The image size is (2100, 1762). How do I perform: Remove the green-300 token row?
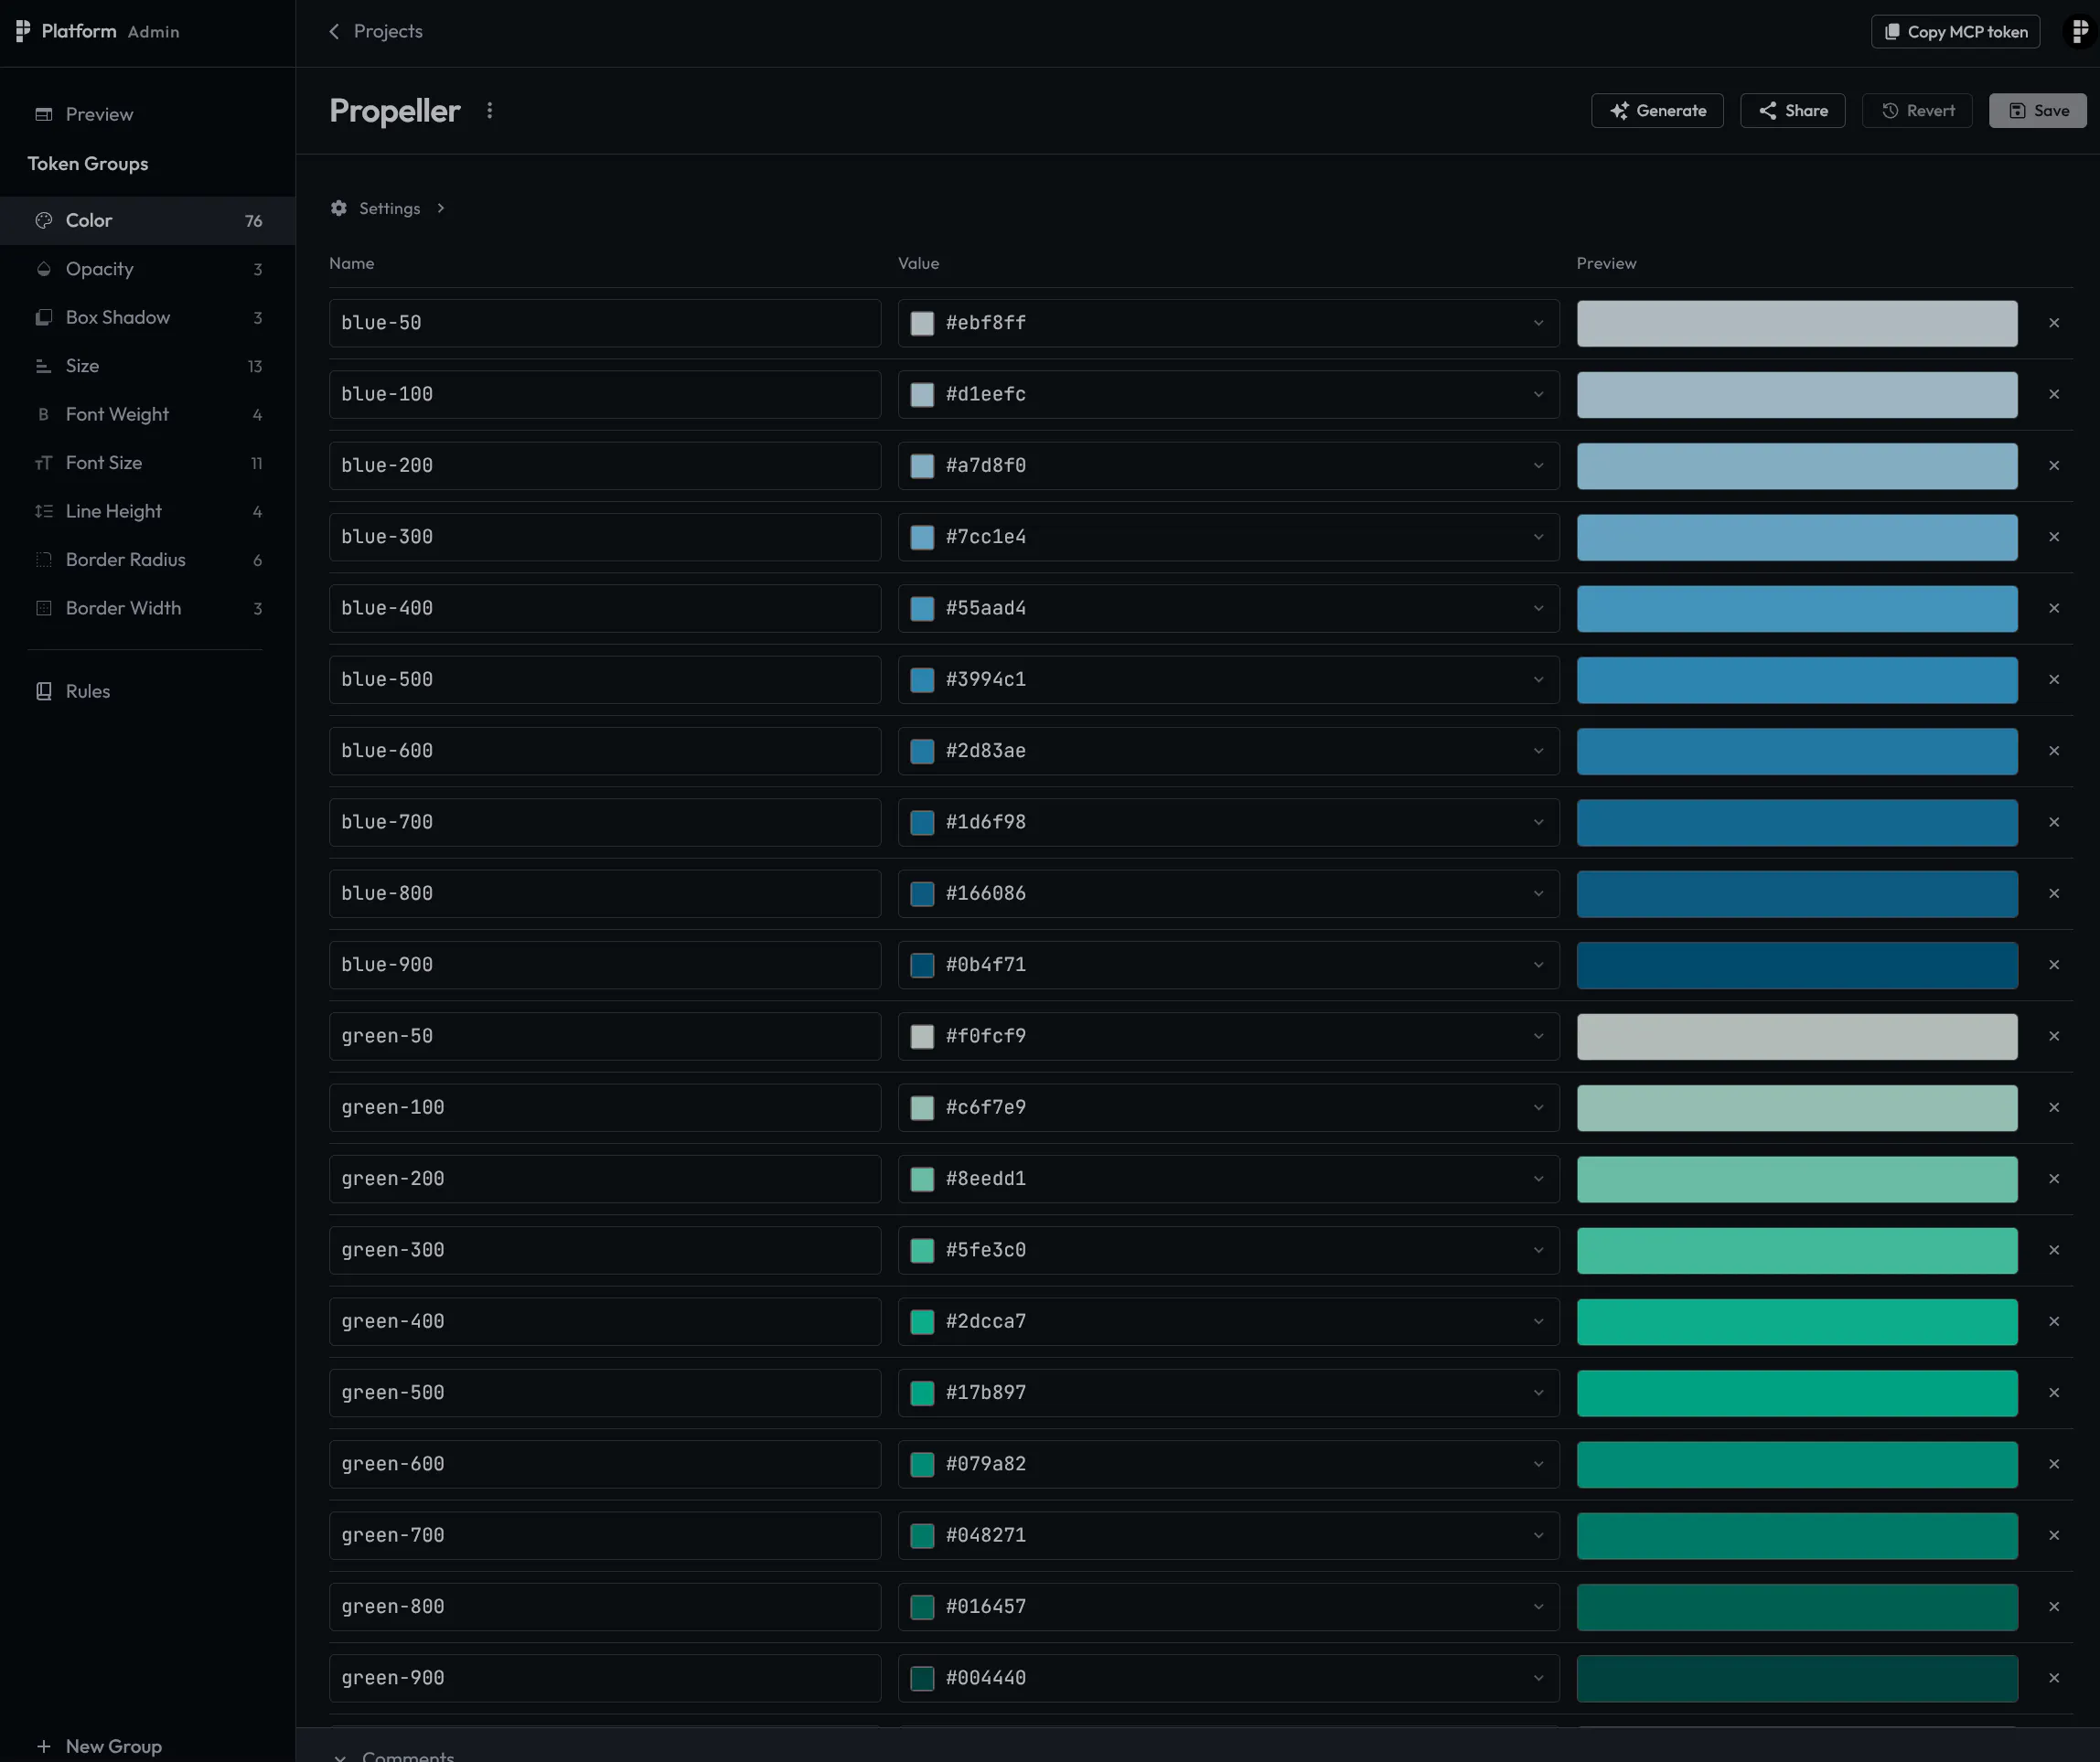2054,1250
